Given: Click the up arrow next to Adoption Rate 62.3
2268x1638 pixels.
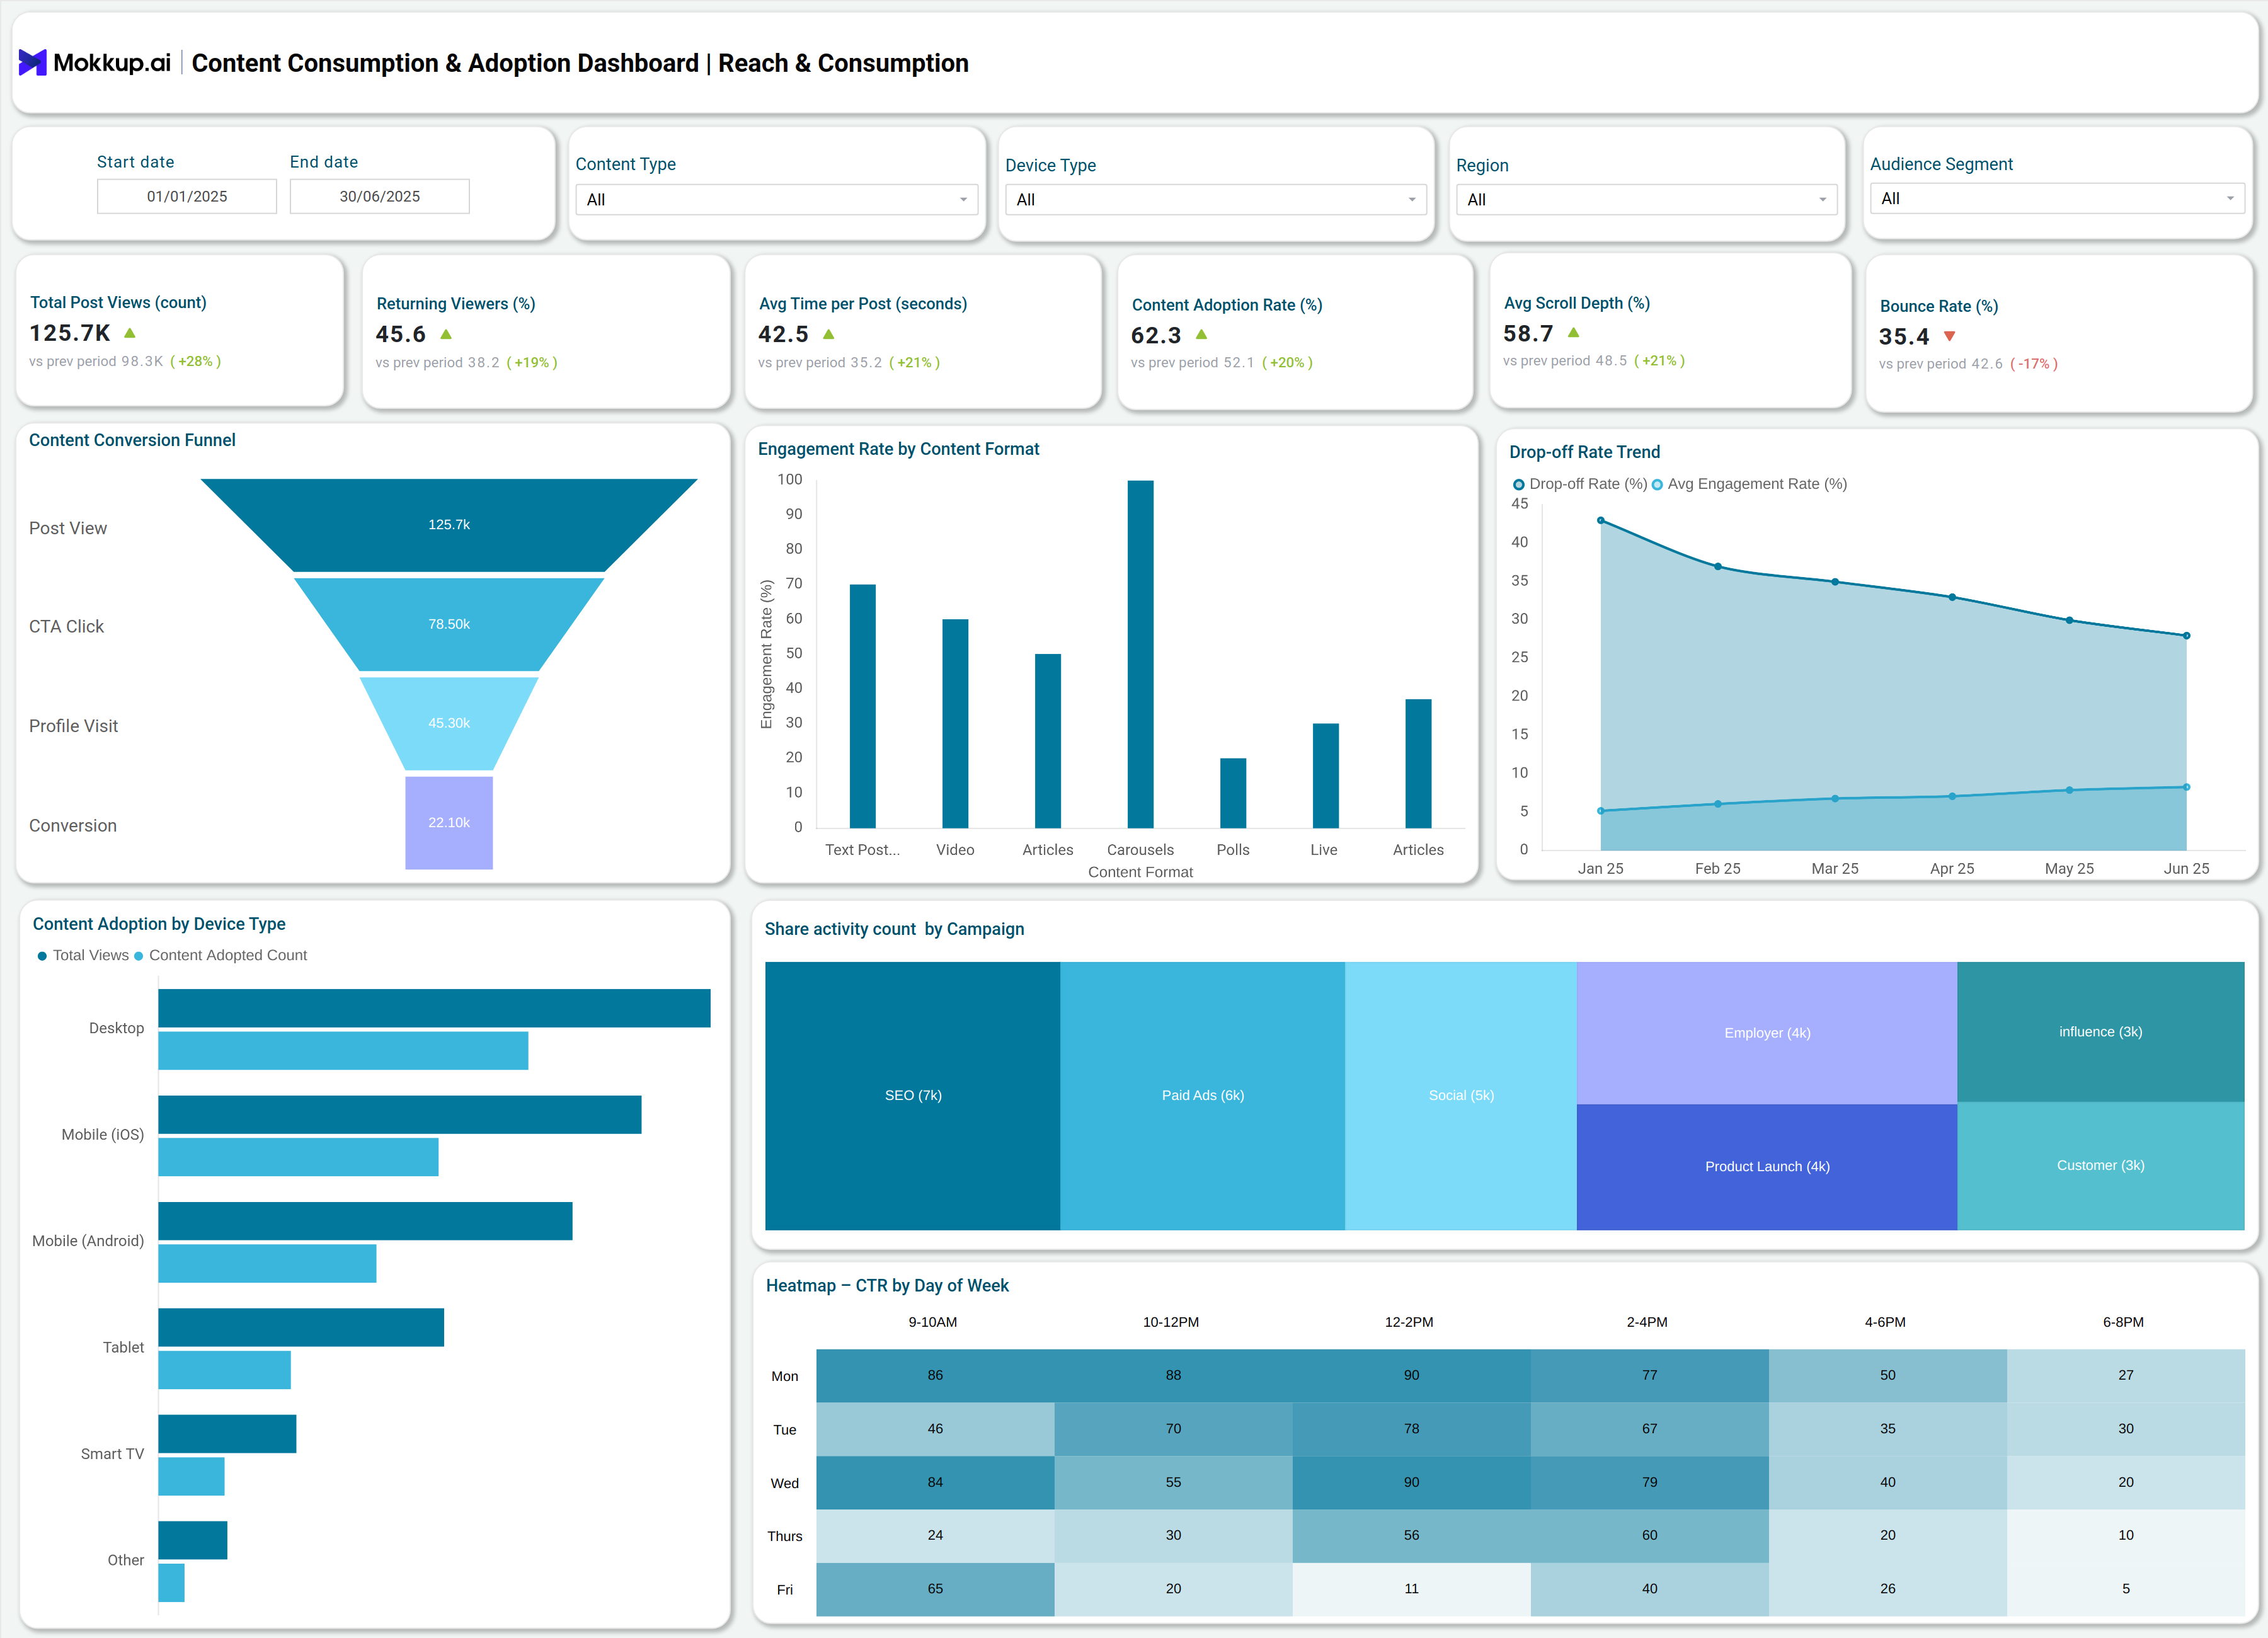Looking at the screenshot, I should pyautogui.click(x=1201, y=335).
